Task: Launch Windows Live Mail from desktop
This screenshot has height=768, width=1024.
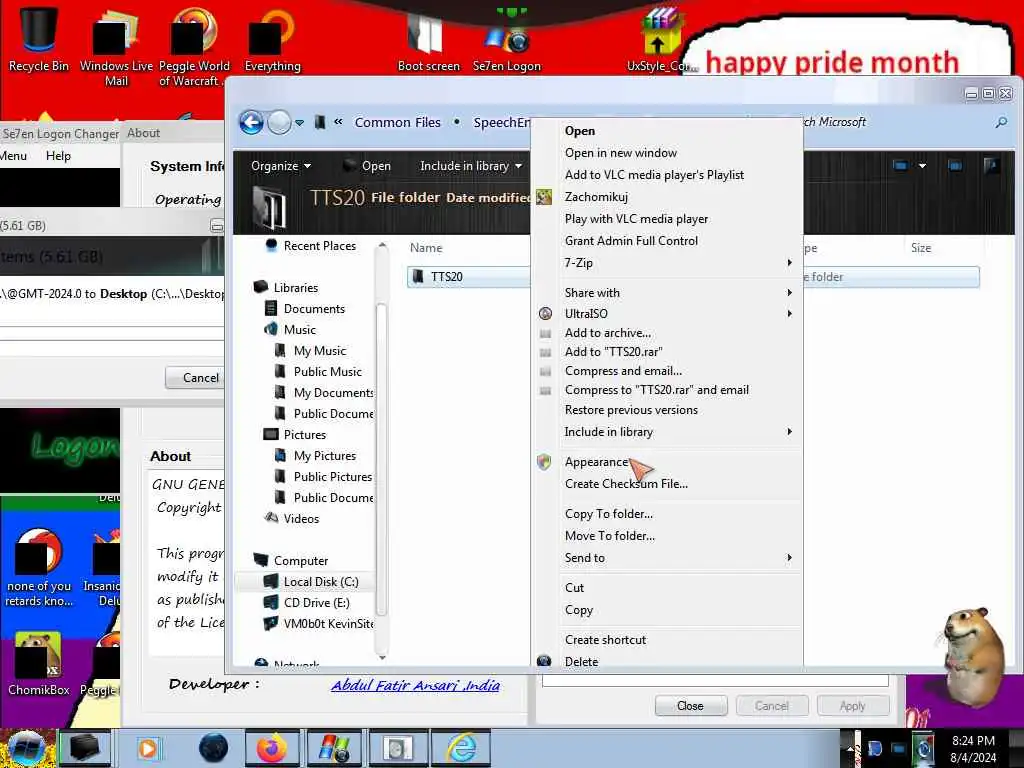Action: click(x=116, y=47)
